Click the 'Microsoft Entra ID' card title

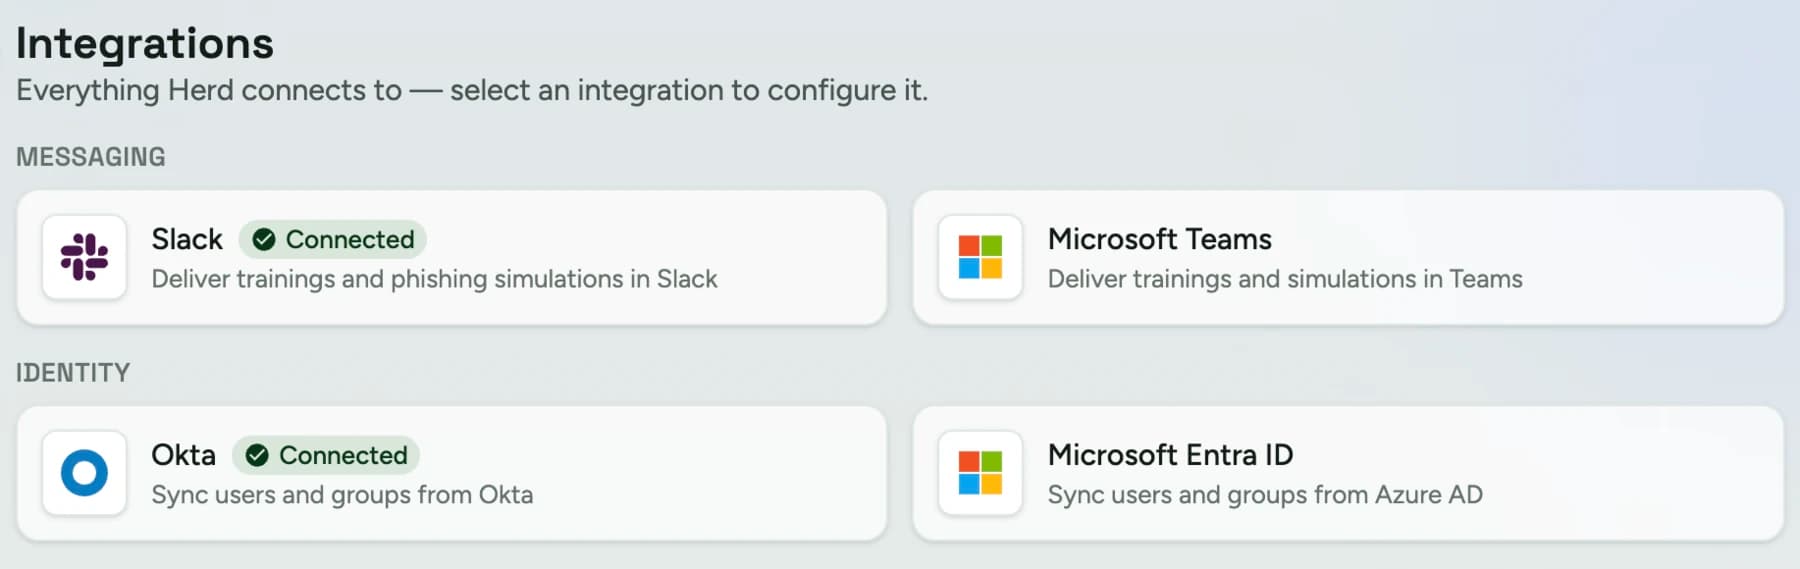(x=1171, y=455)
